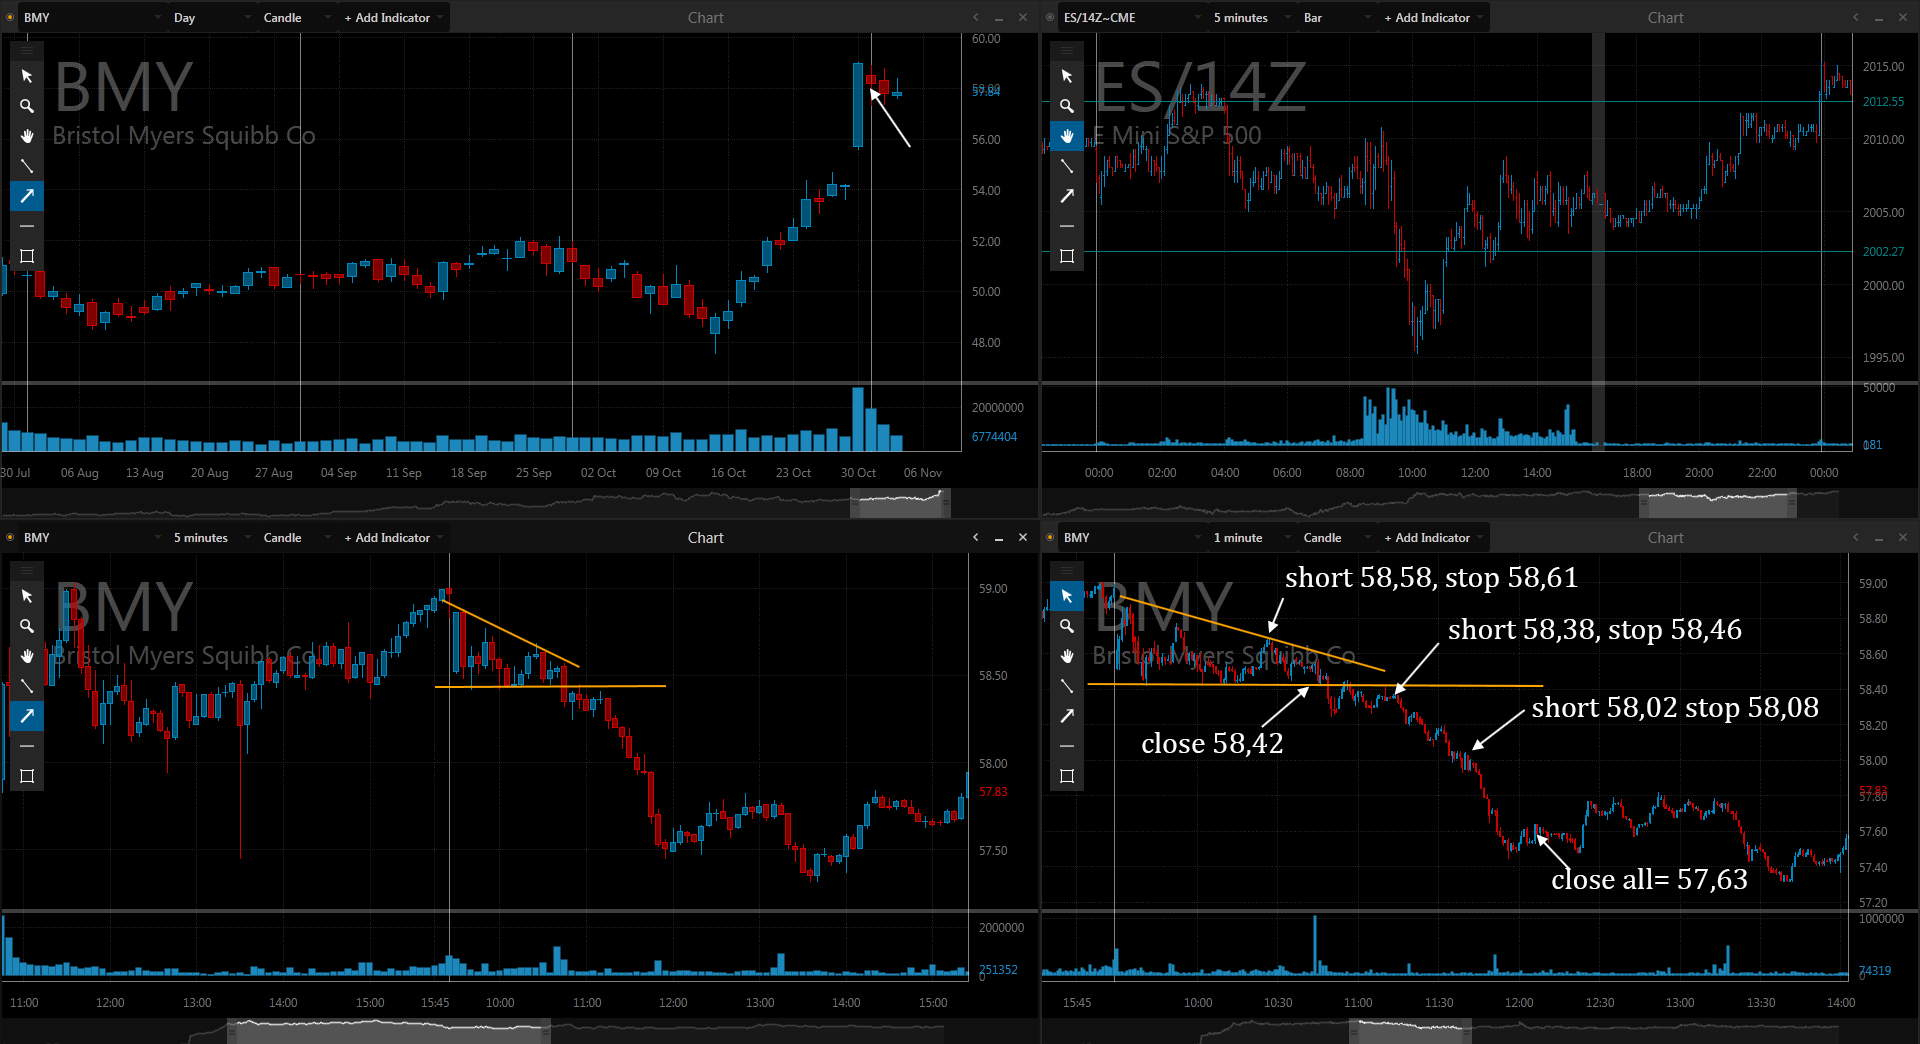Screen dimensions: 1920x1044
Task: Select the line drawing tool in BMY Day chart
Action: click(27, 166)
